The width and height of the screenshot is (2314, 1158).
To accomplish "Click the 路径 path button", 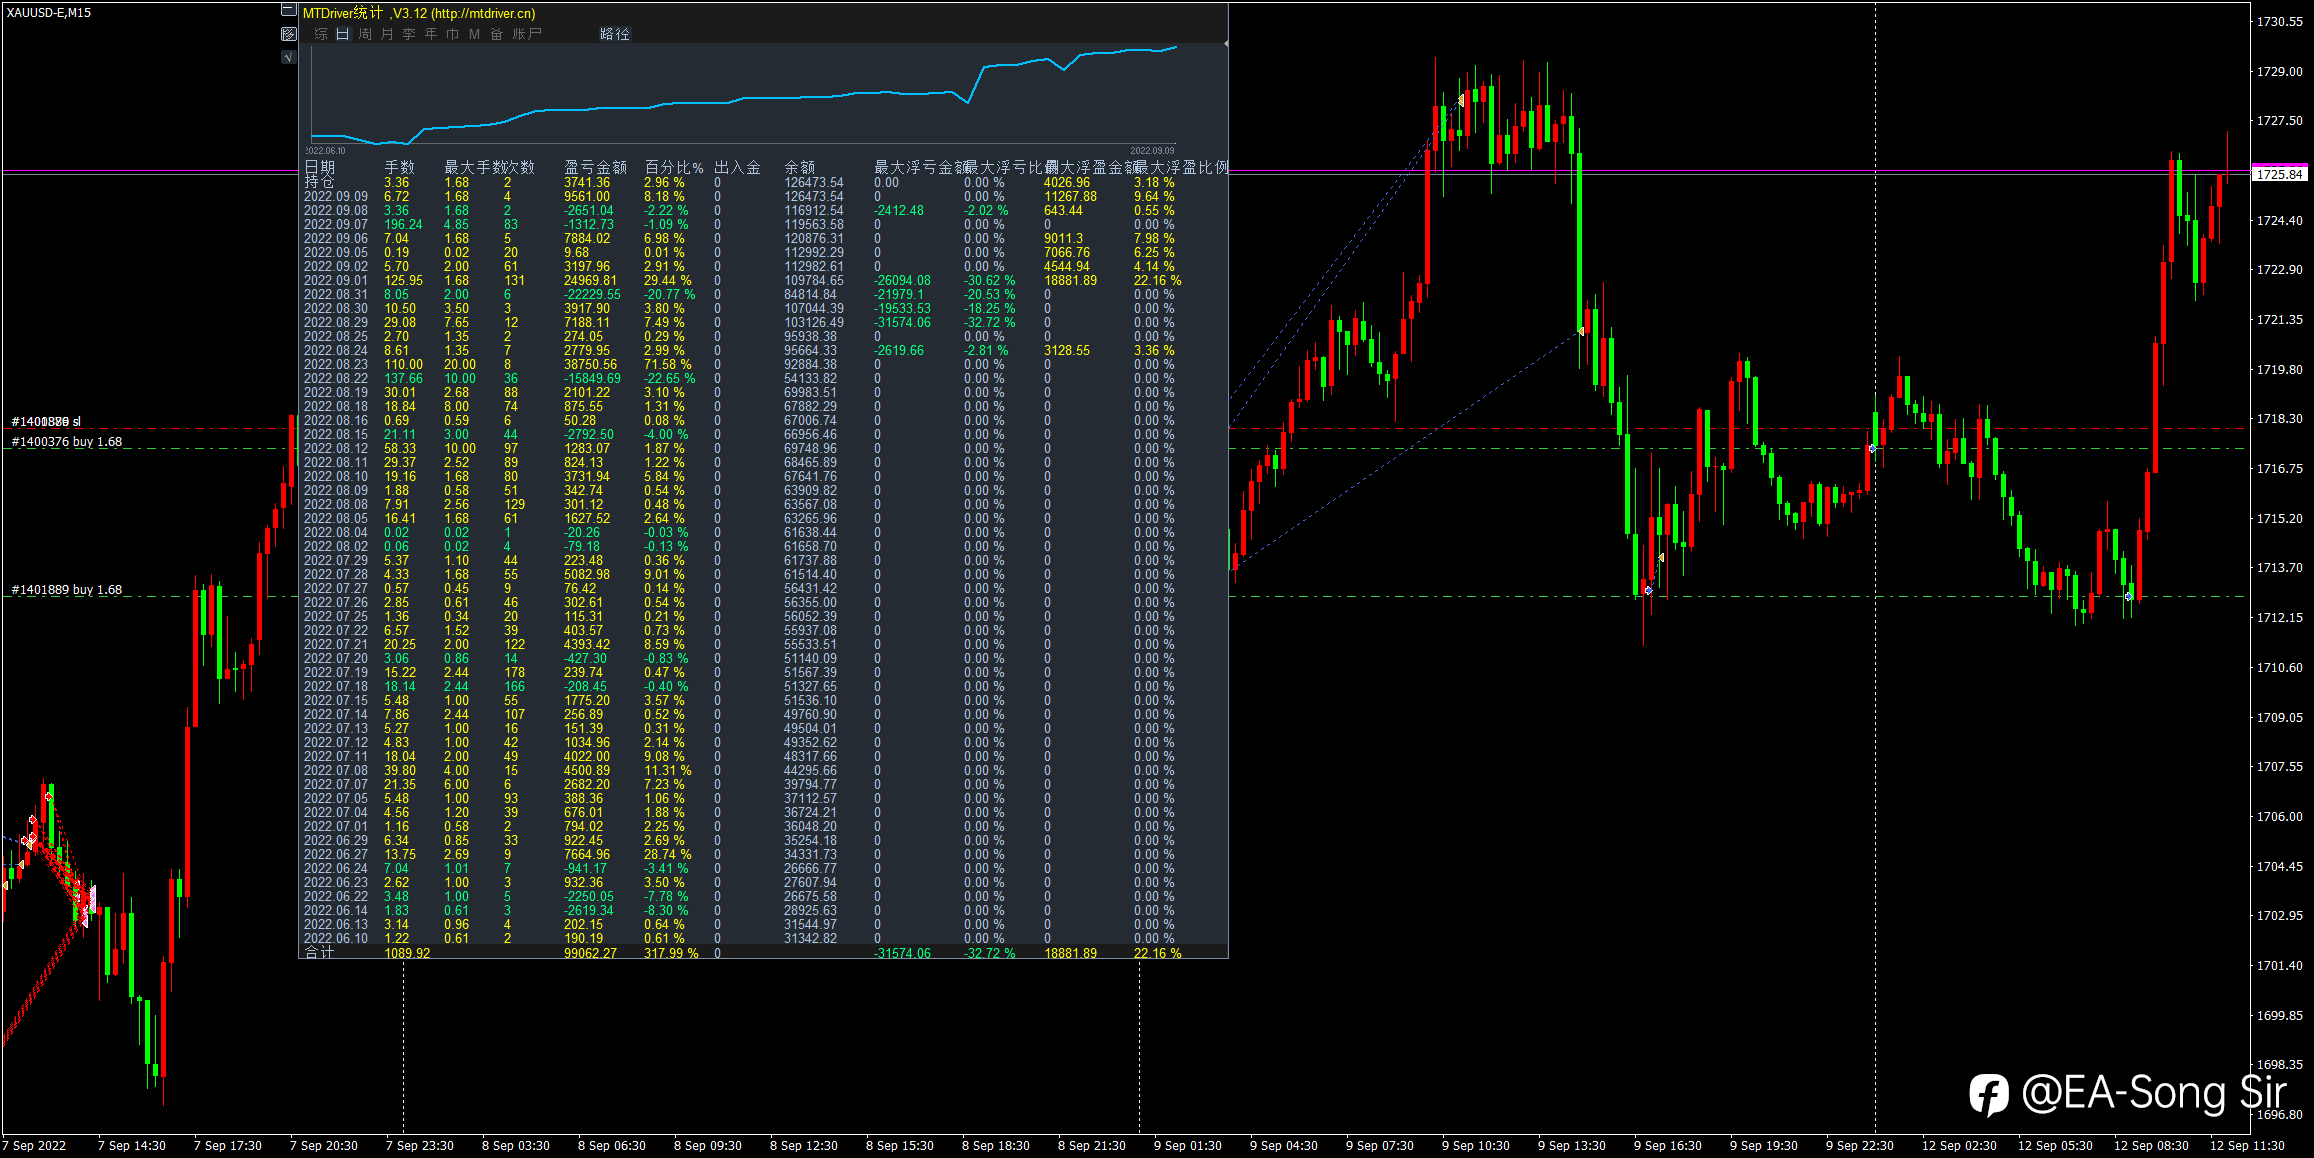I will 615,34.
